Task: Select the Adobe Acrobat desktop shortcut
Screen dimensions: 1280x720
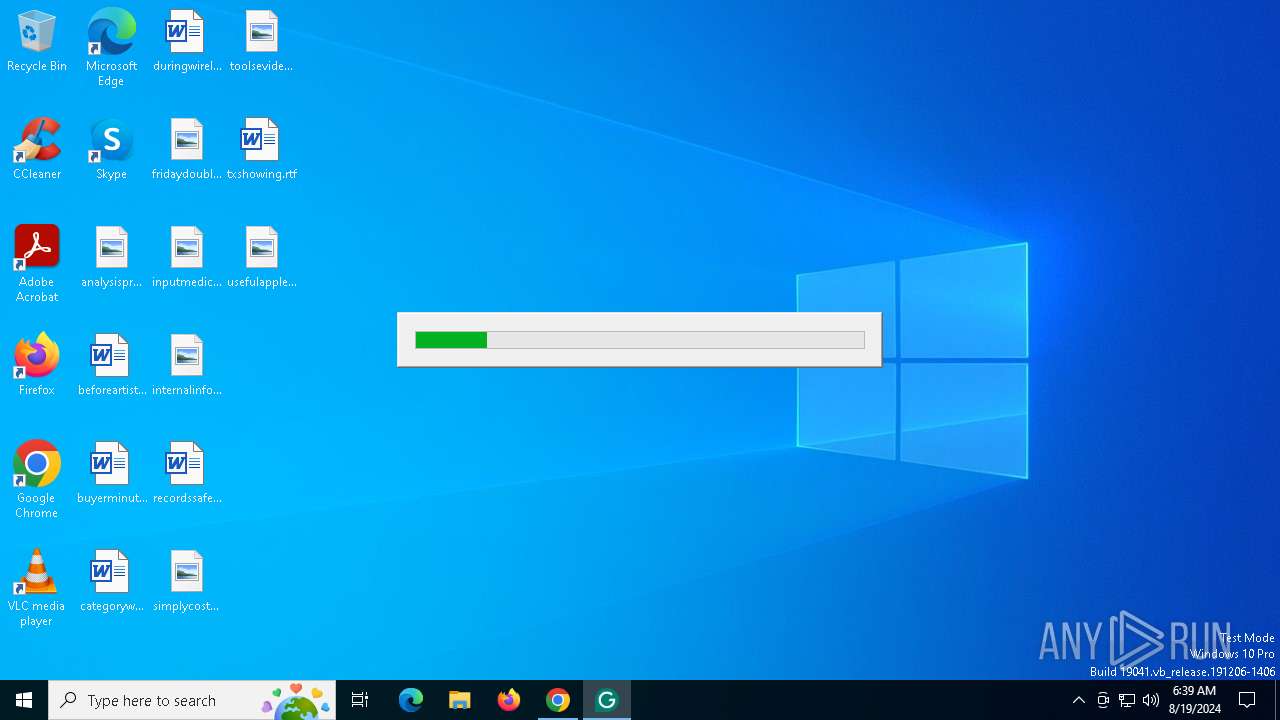Action: [37, 264]
